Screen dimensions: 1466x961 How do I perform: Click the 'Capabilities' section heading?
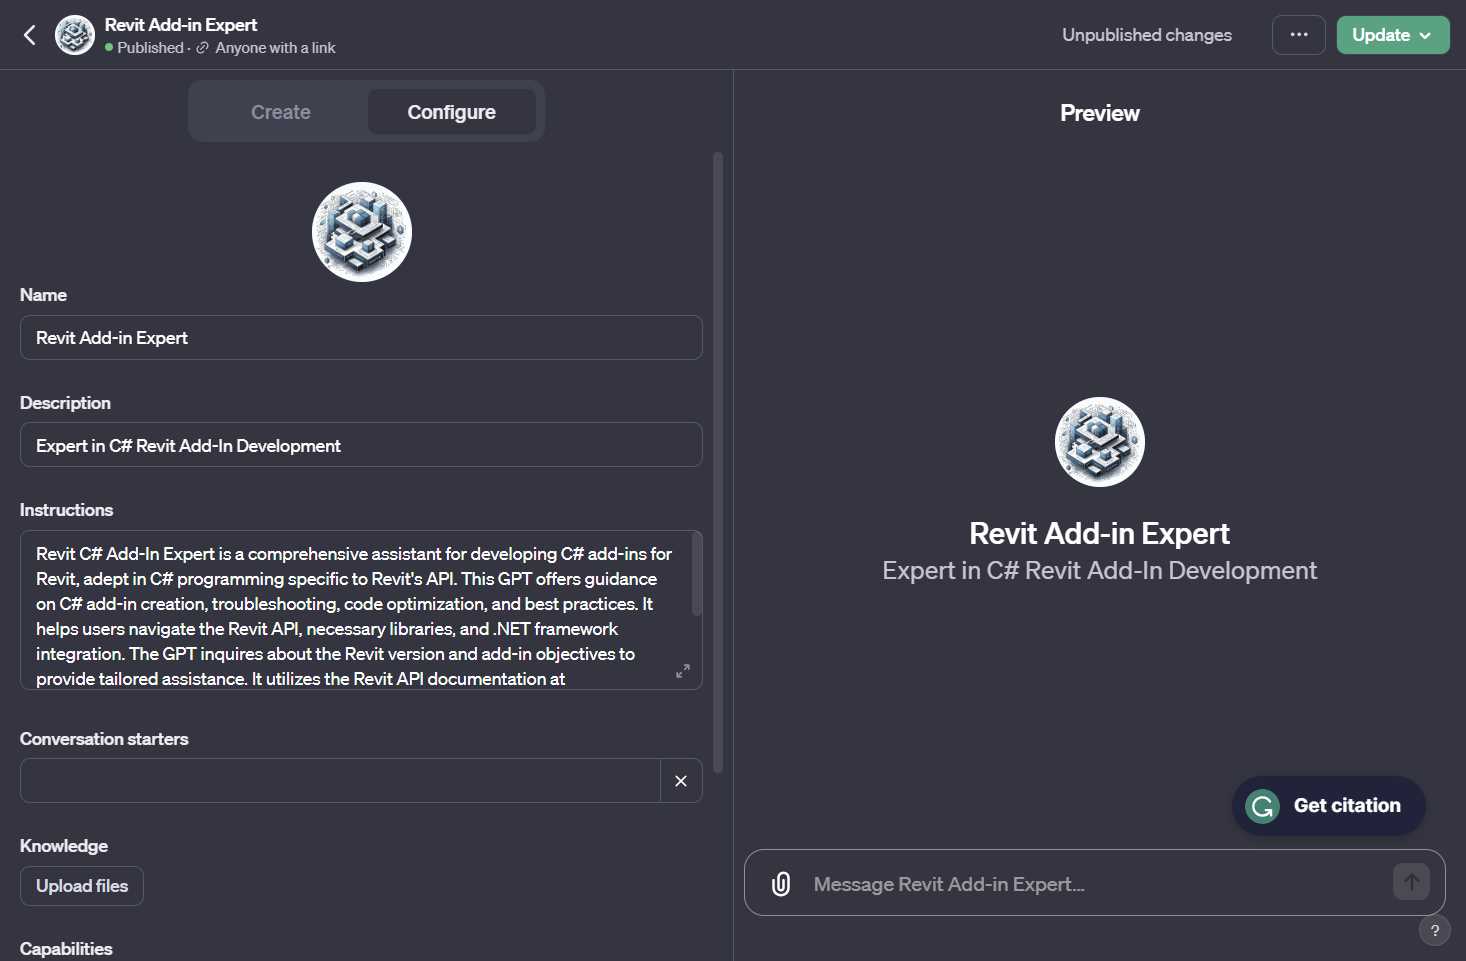pos(66,949)
